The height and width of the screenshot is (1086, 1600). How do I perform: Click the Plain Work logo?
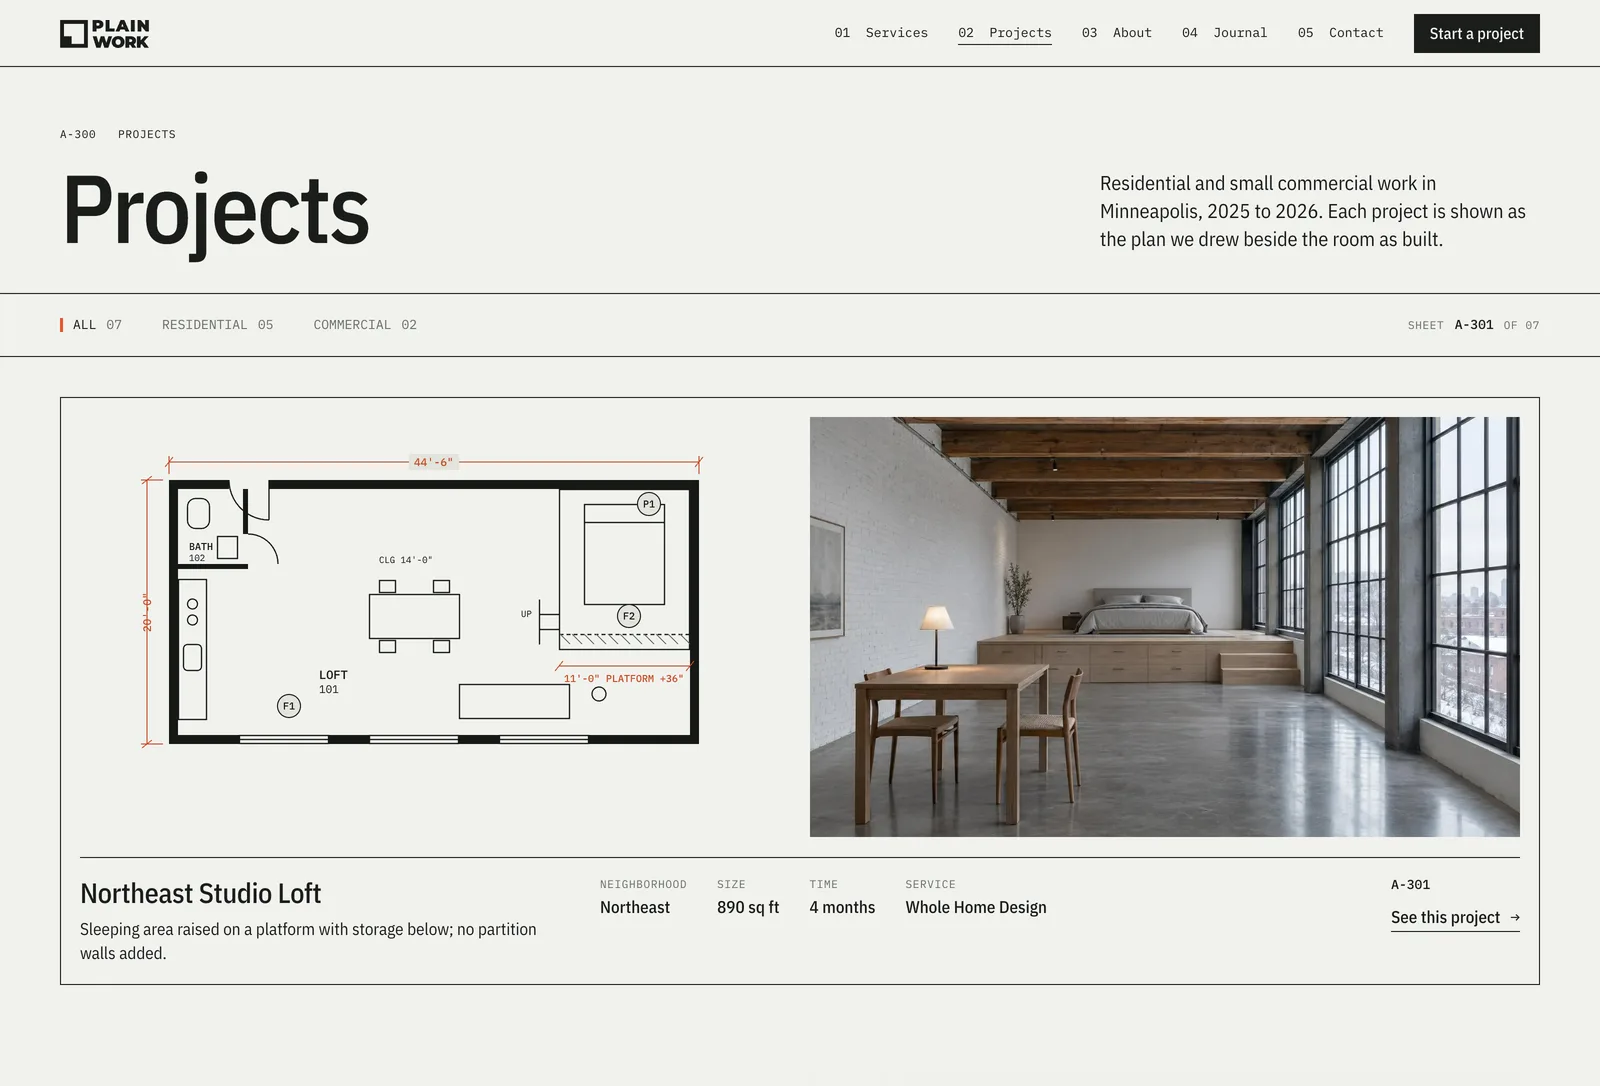coord(104,34)
